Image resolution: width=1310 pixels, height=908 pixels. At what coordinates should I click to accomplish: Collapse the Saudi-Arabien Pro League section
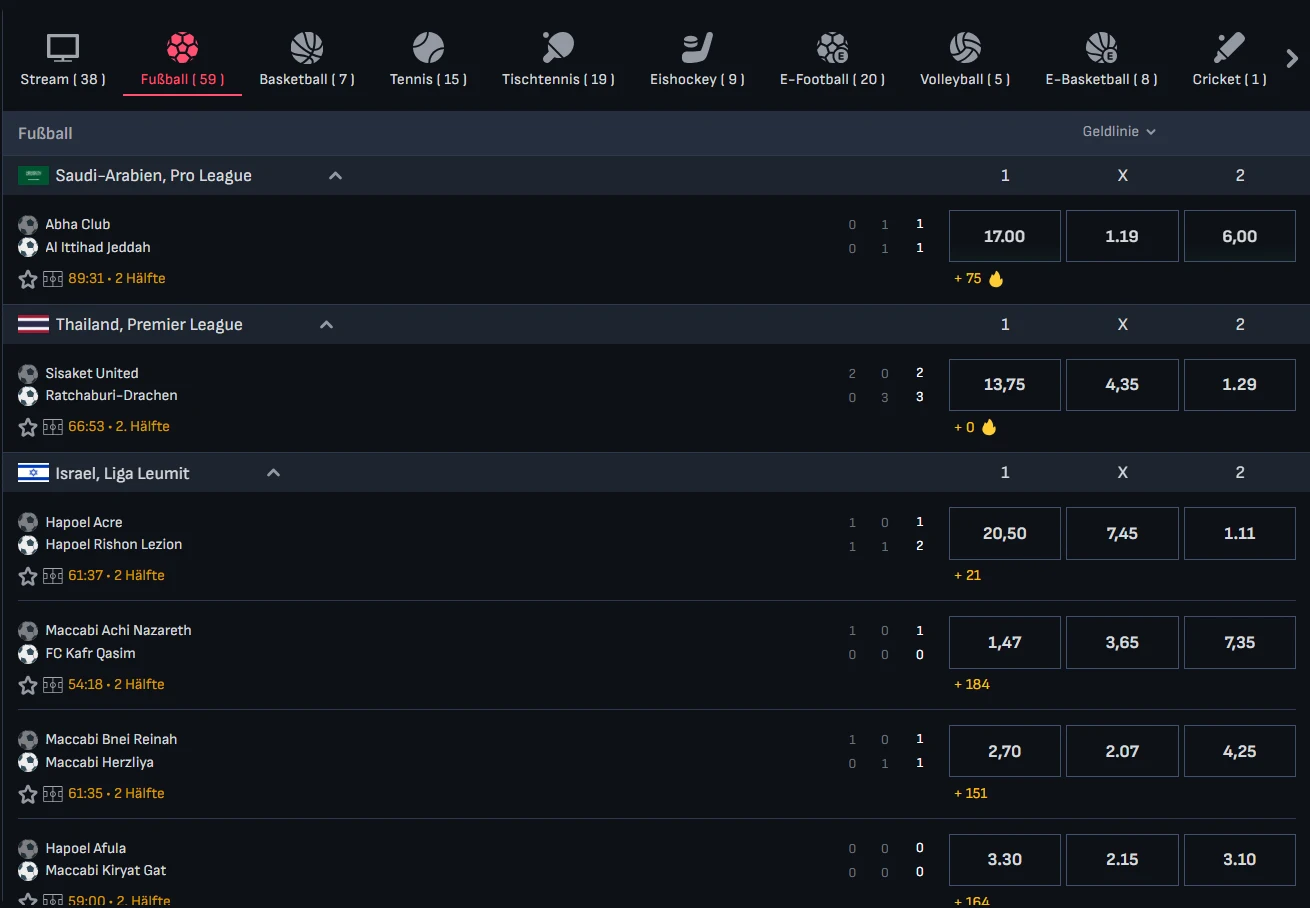click(336, 176)
